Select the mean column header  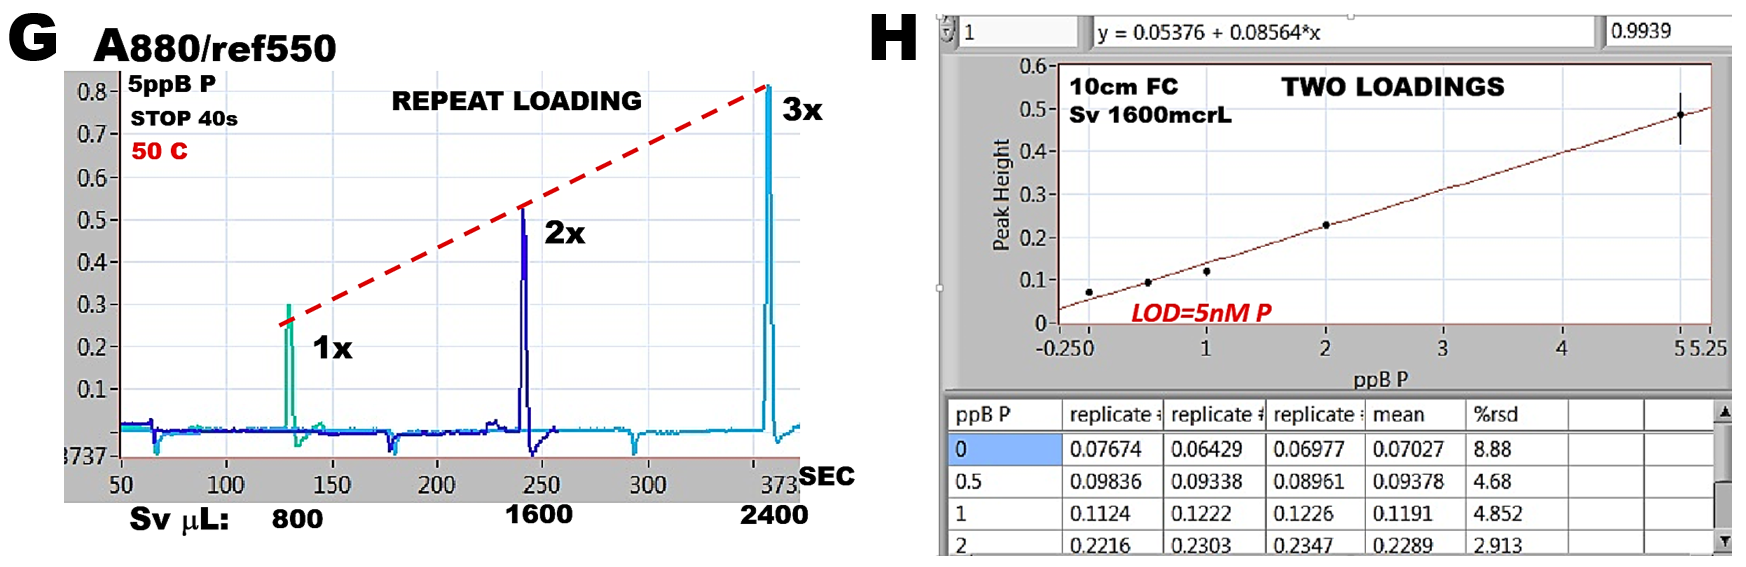pos(1413,415)
